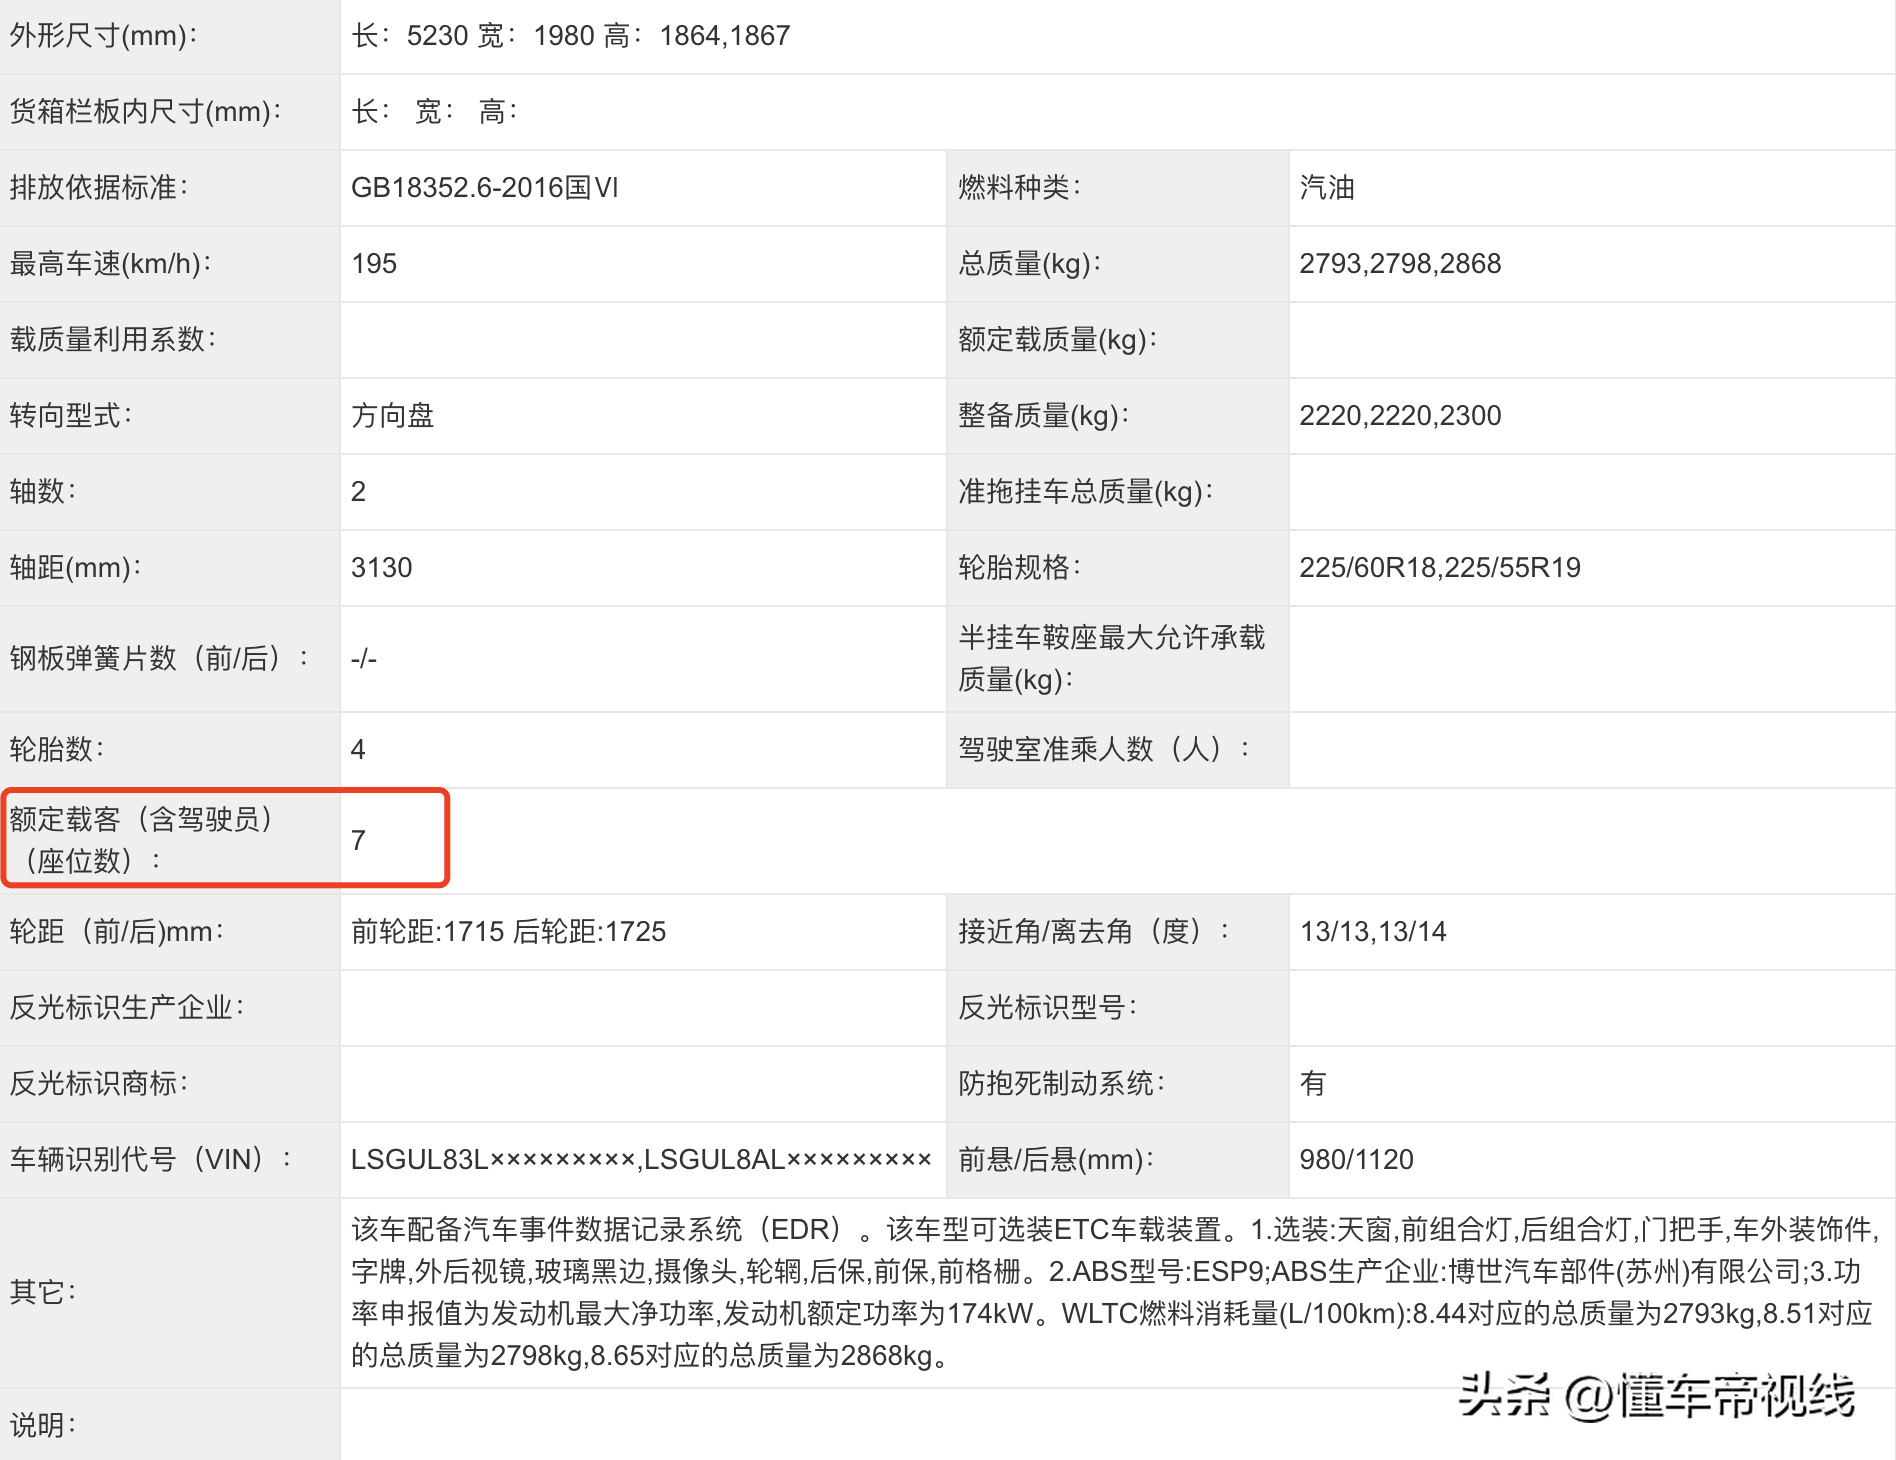
Task: Select the 总质量(kg) label
Action: pyautogui.click(x=1030, y=264)
